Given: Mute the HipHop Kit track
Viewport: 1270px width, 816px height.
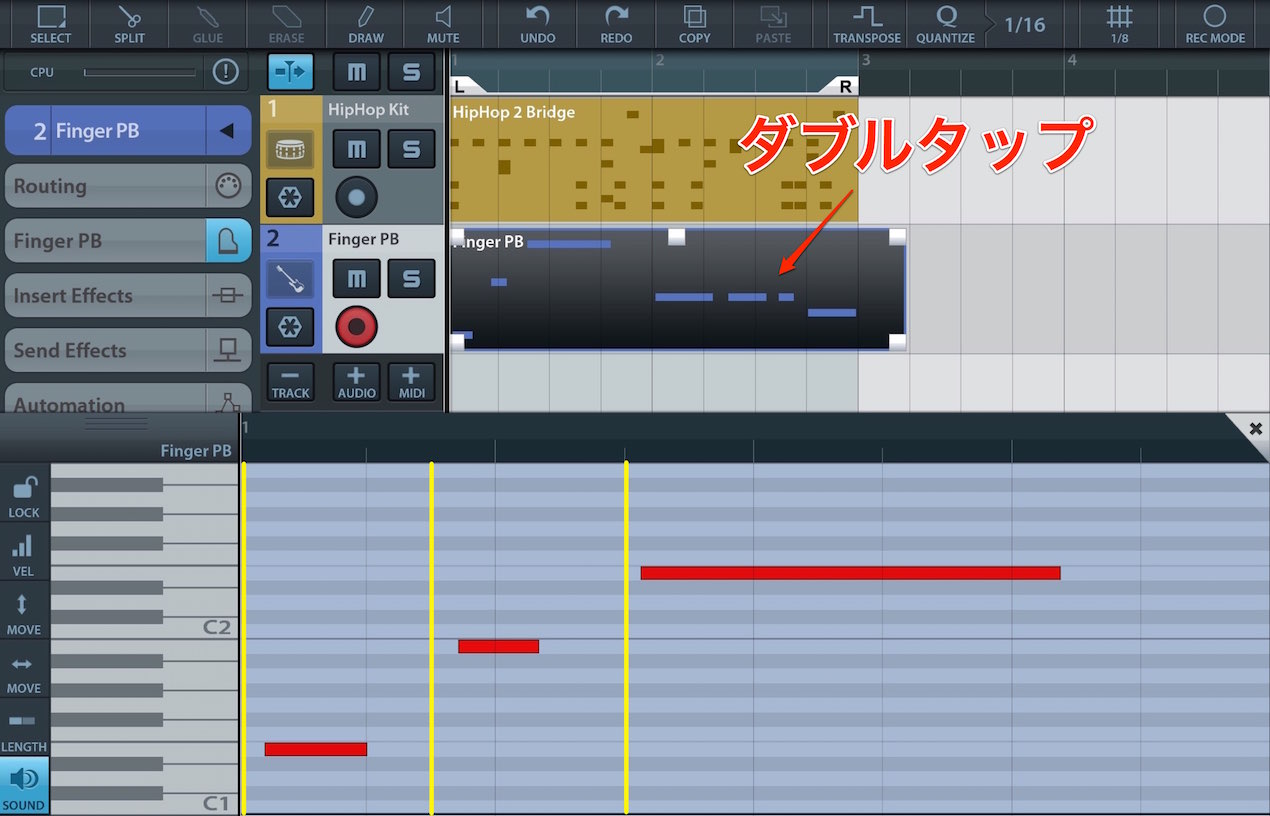Looking at the screenshot, I should [x=357, y=150].
